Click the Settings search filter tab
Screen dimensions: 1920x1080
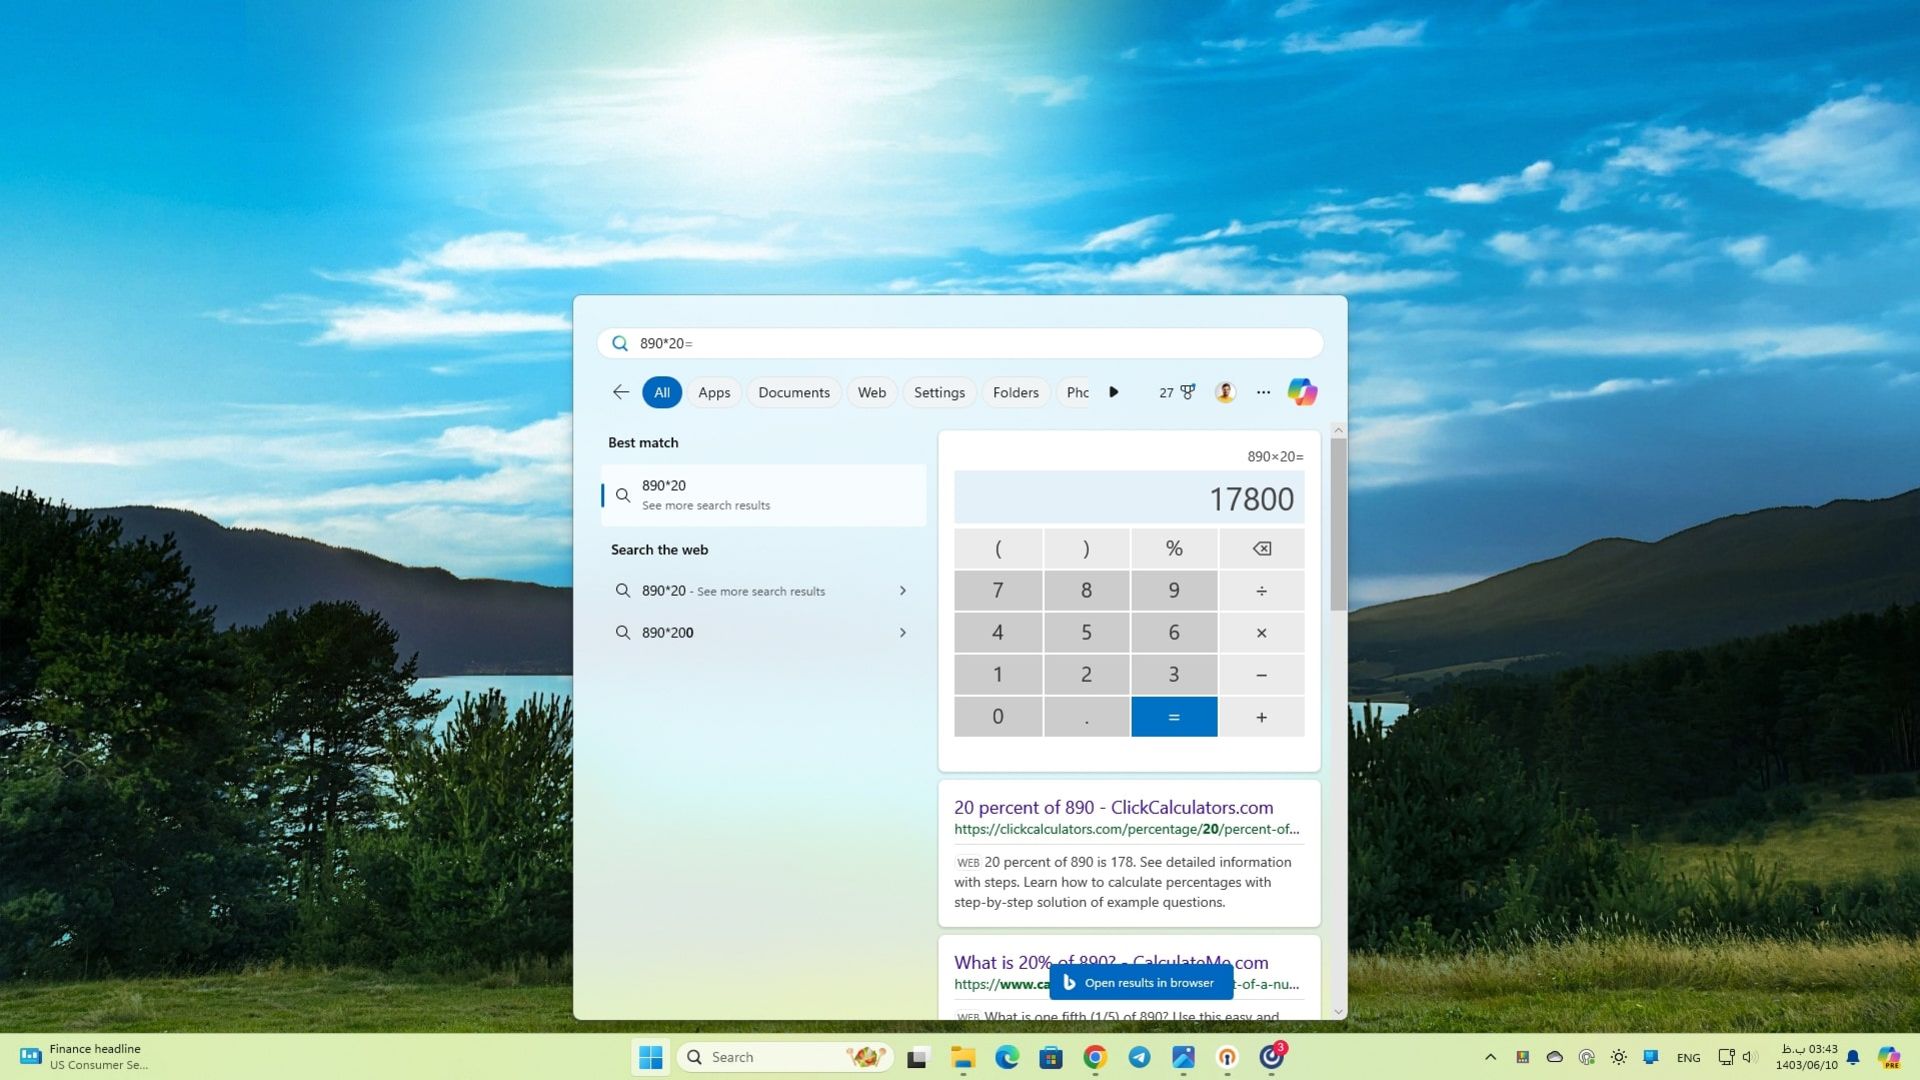[939, 392]
